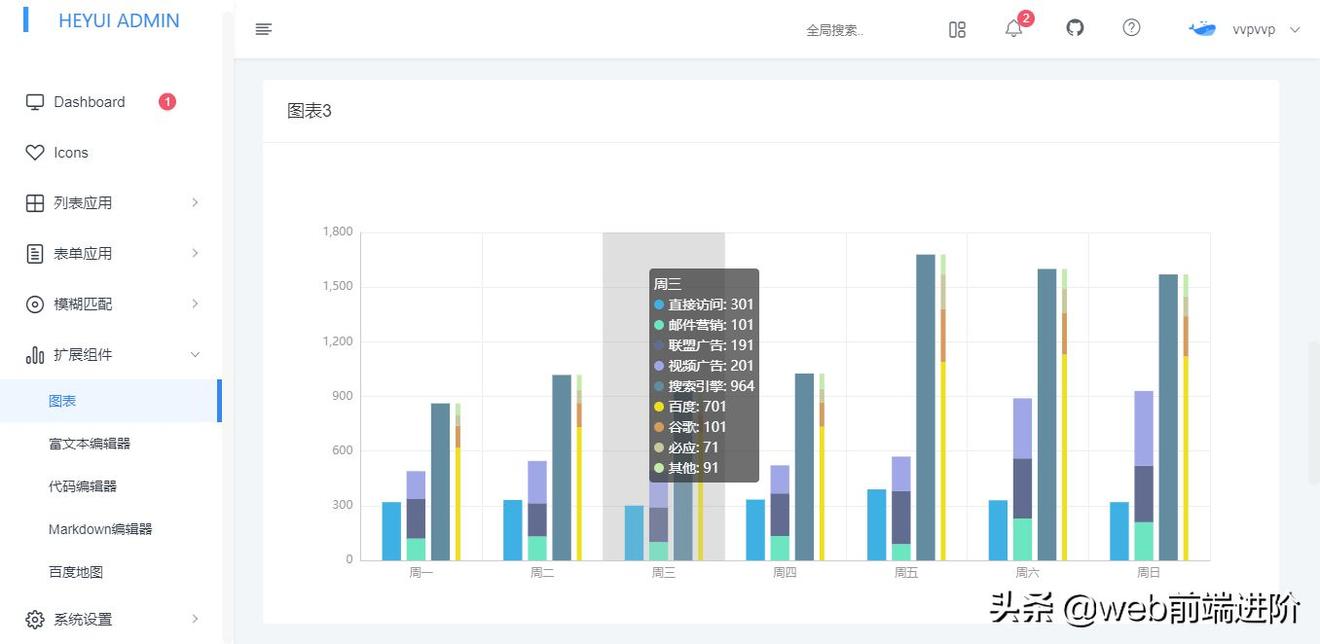Screen dimensions: 1320x644
Task: Click the GitHub icon in the header
Action: pyautogui.click(x=1074, y=28)
